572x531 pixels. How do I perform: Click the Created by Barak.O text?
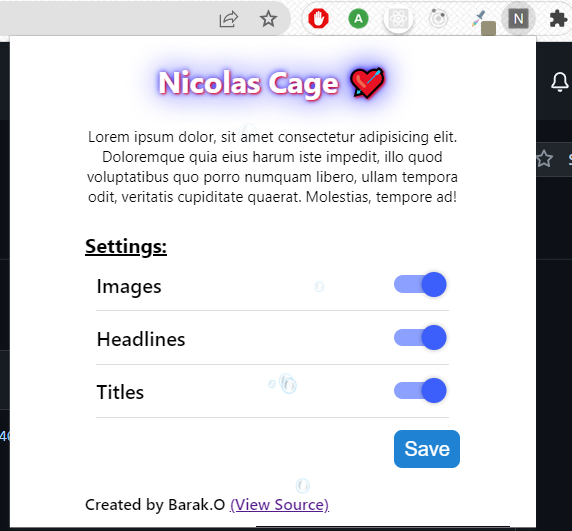point(155,505)
